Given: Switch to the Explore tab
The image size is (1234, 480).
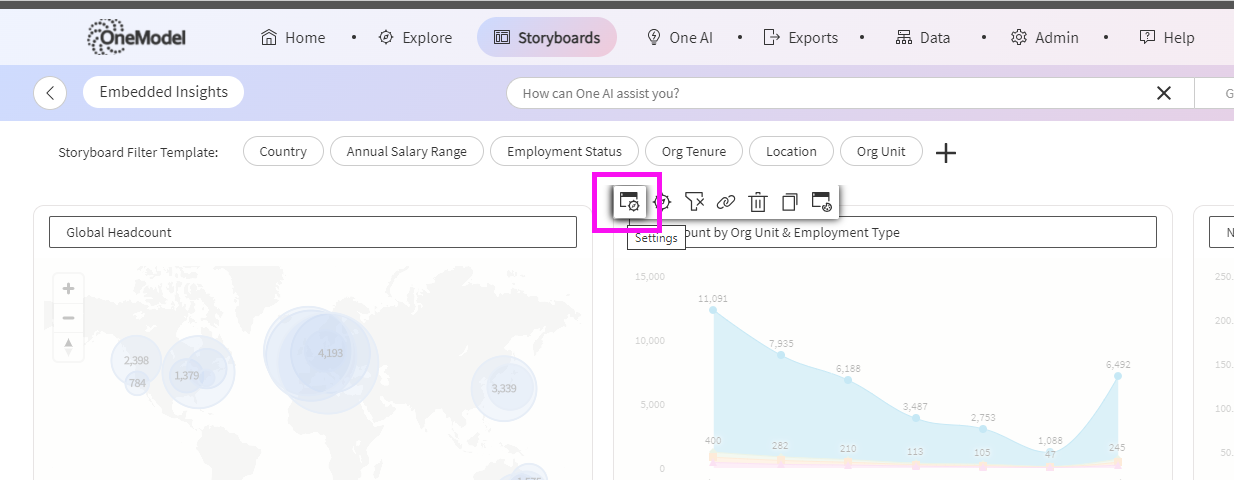Looking at the screenshot, I should tap(415, 38).
